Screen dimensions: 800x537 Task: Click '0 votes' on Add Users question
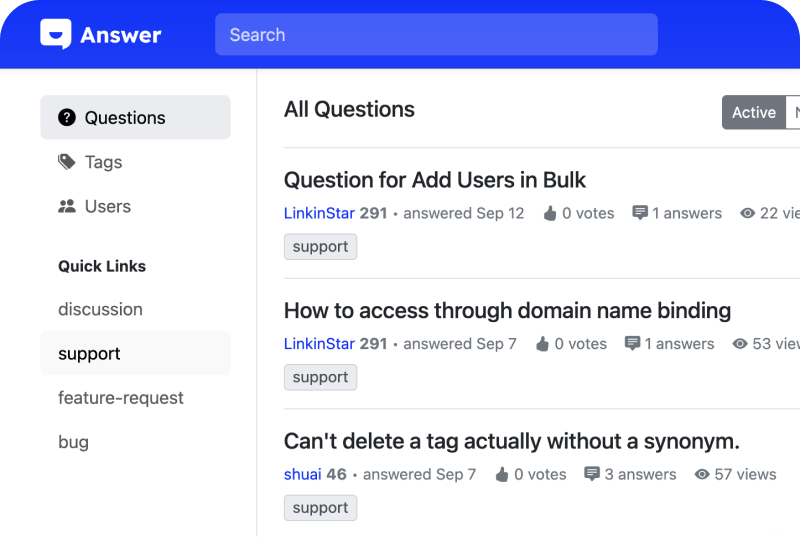coord(588,213)
